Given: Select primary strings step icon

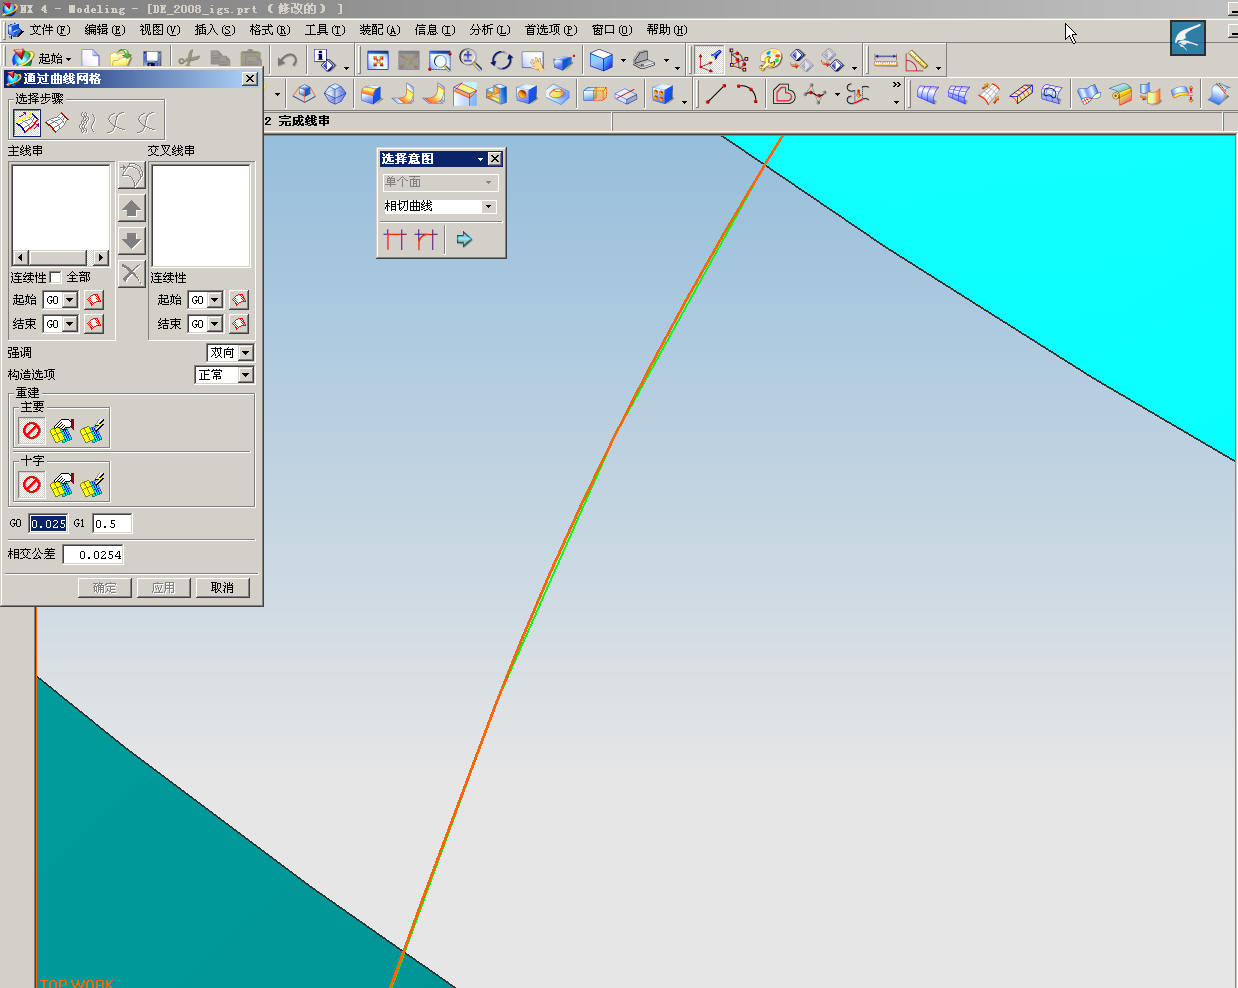Looking at the screenshot, I should click(x=27, y=122).
